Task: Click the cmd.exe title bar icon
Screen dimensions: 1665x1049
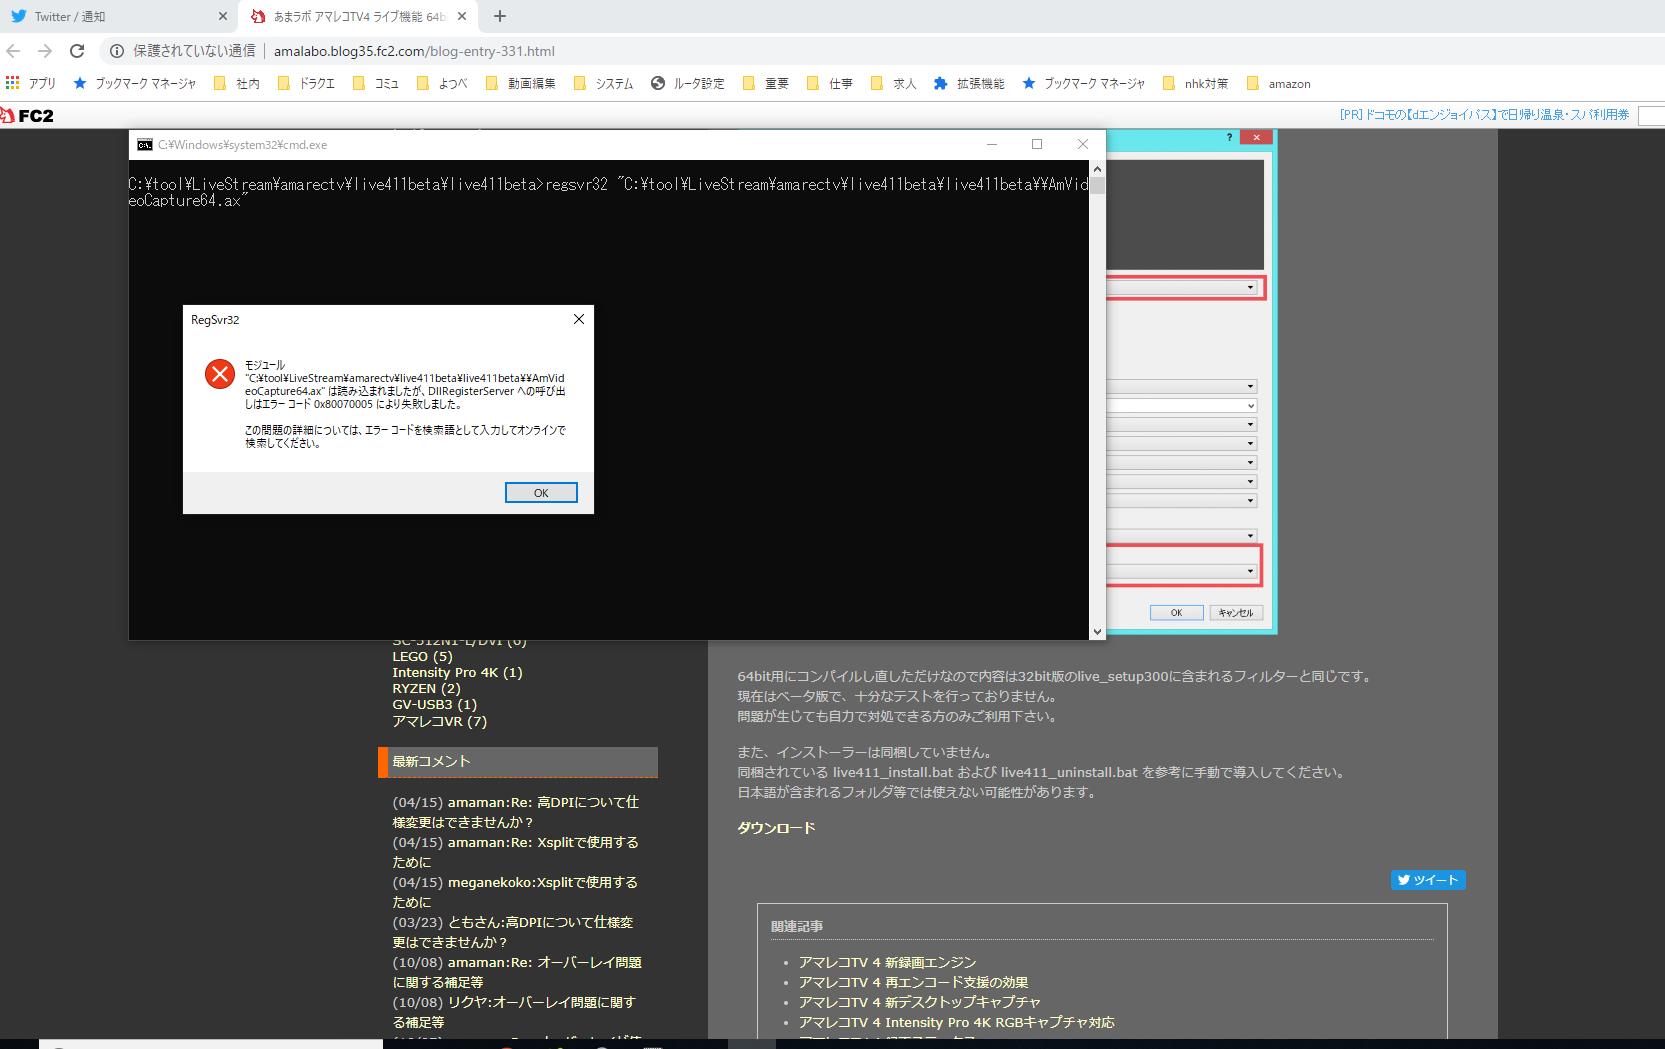Action: 145,144
